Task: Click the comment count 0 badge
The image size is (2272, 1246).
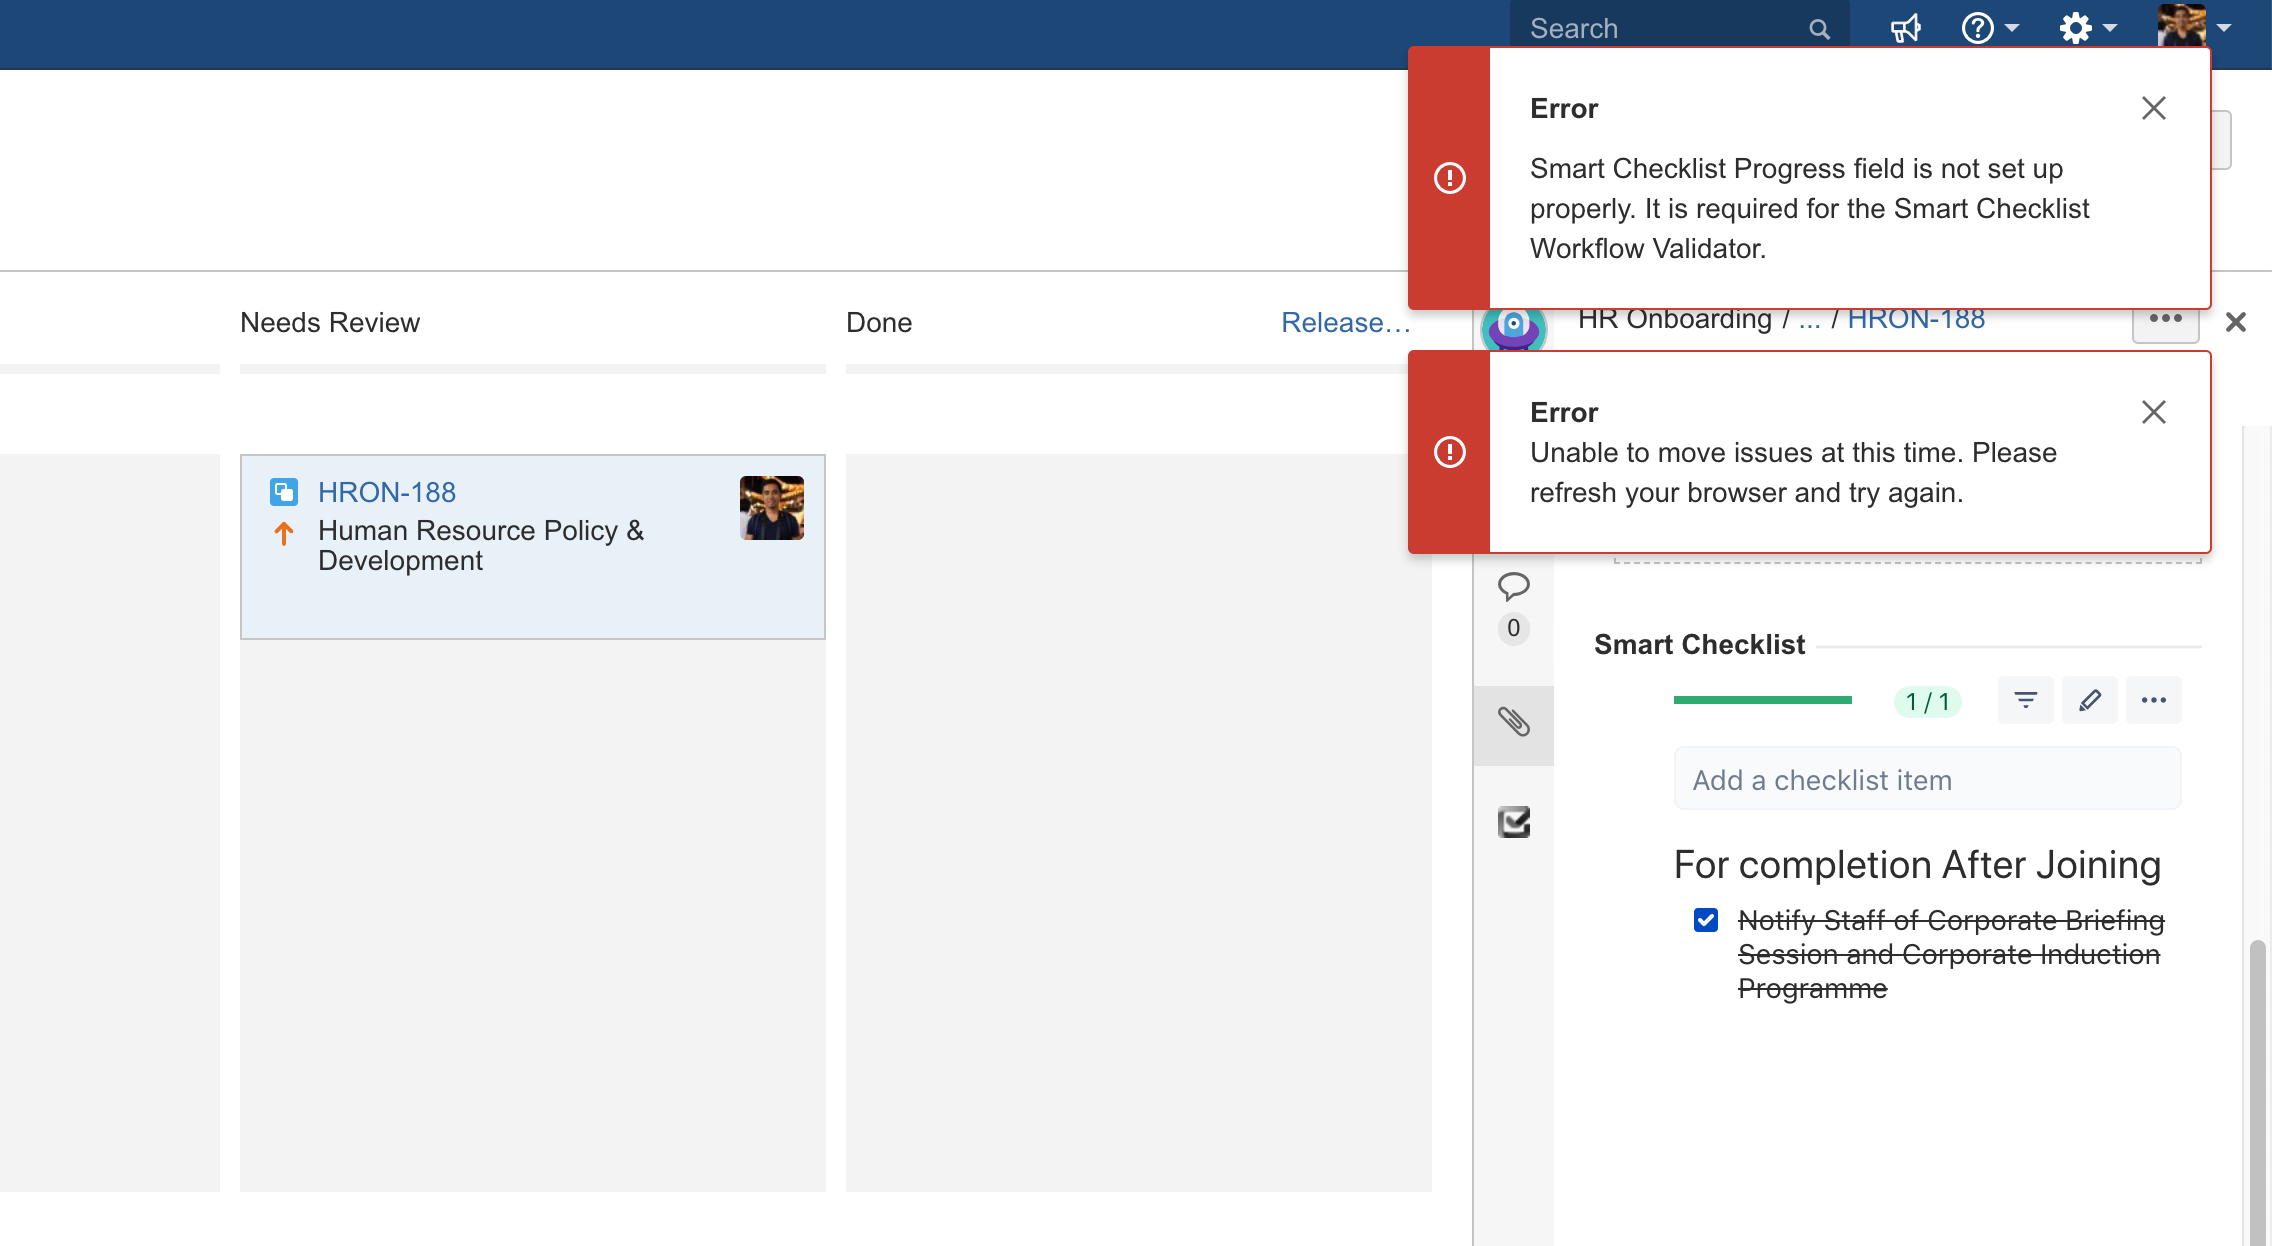Action: tap(1514, 628)
